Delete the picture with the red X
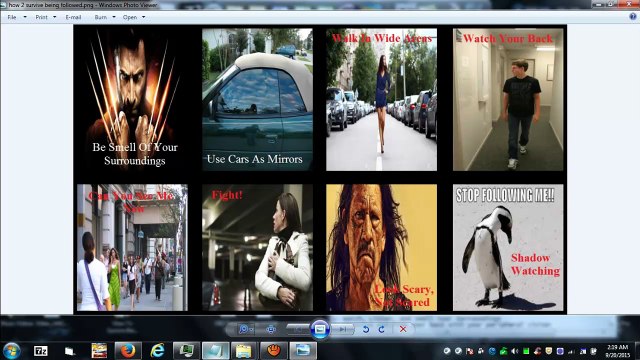Viewport: 640px width, 360px height. point(403,329)
